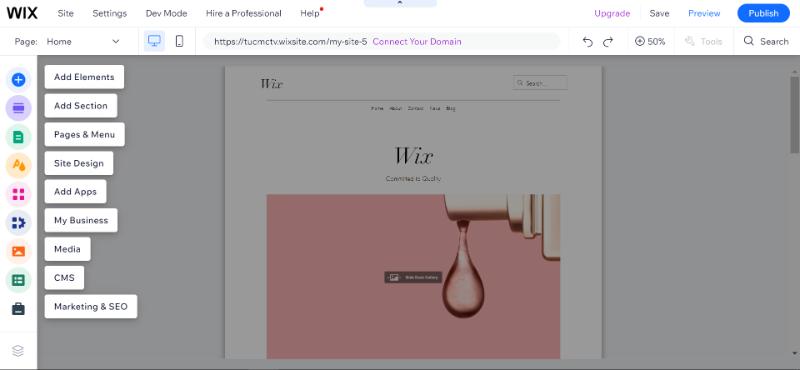Click the WIX logo
The image size is (800, 370).
pyautogui.click(x=22, y=13)
